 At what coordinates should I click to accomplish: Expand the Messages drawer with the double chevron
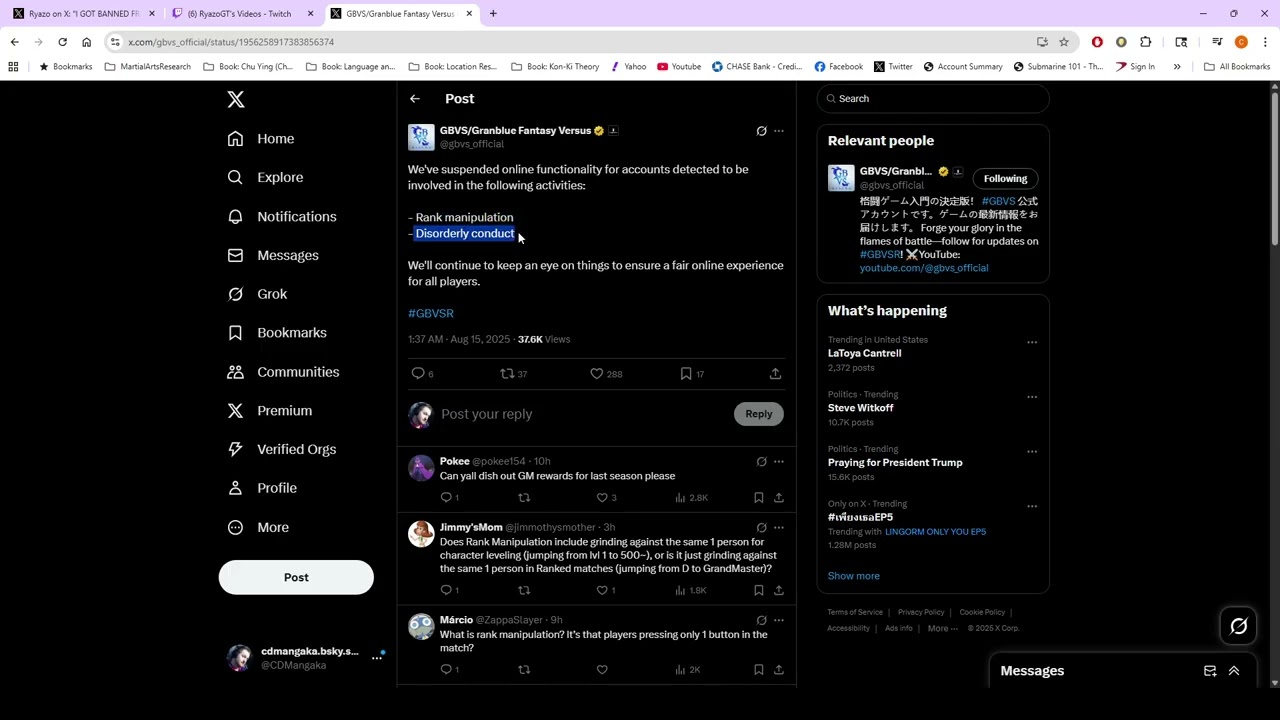click(x=1234, y=671)
